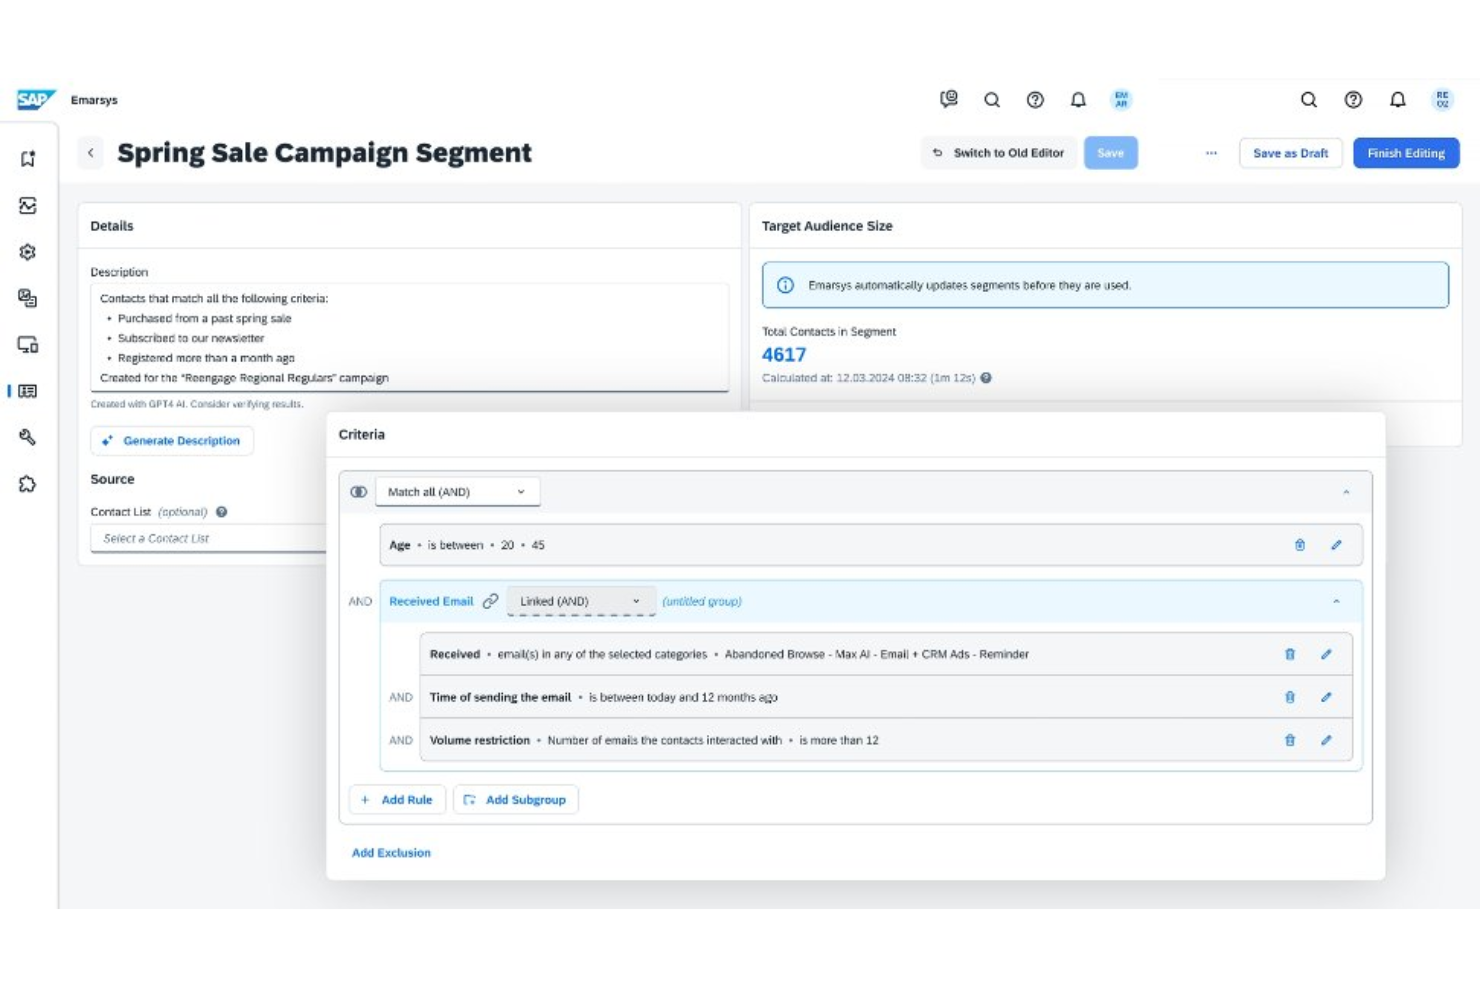Click the Select a Contact List field
Image resolution: width=1480 pixels, height=987 pixels.
coord(200,538)
